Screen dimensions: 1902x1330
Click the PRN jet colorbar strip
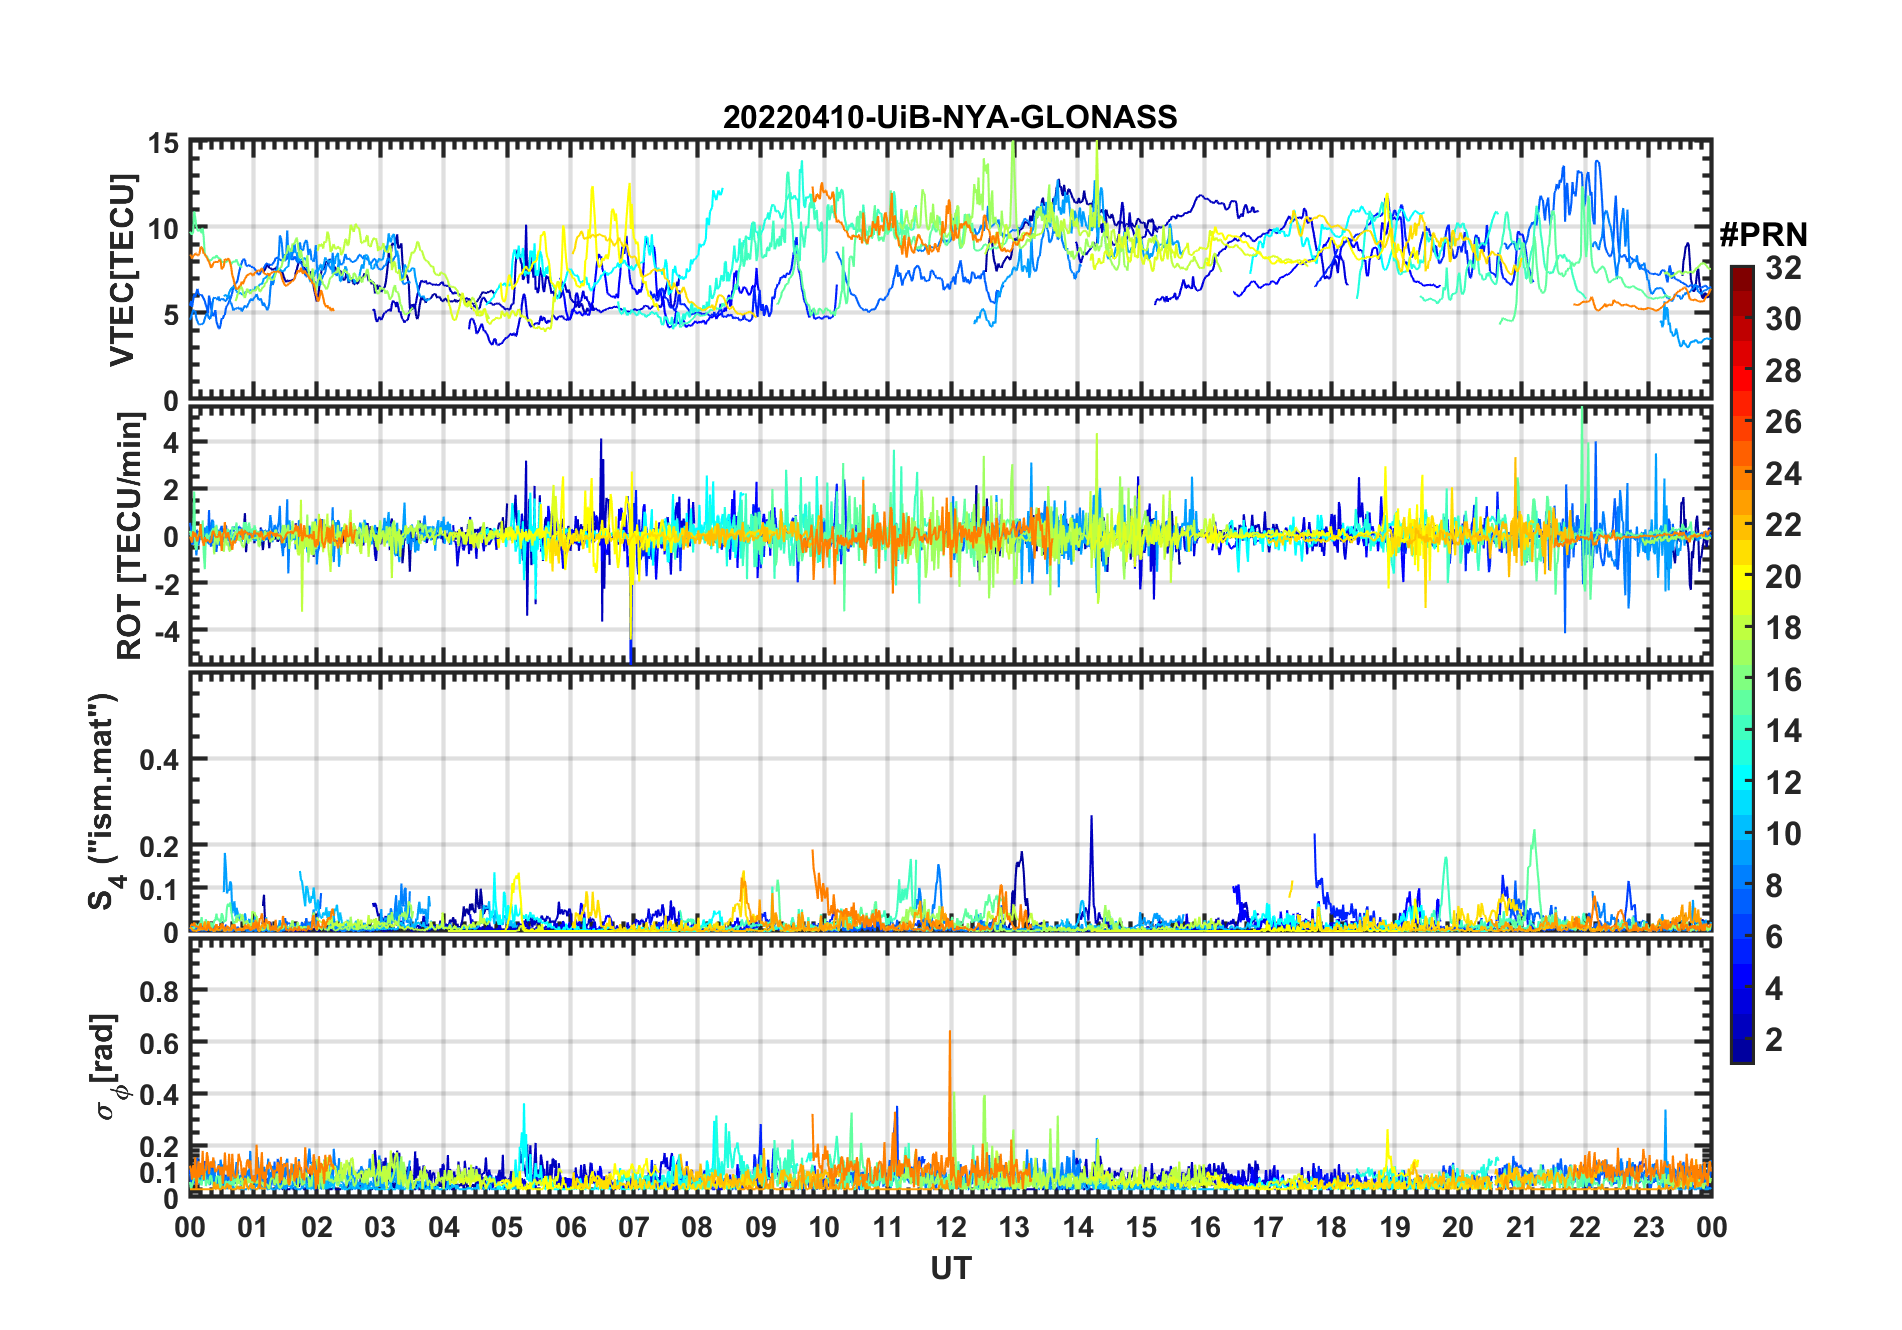click(x=1742, y=664)
